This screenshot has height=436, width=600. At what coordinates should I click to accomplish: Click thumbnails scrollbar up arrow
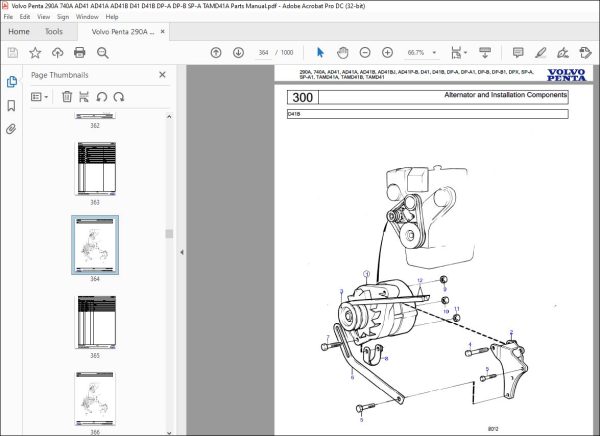[x=169, y=116]
